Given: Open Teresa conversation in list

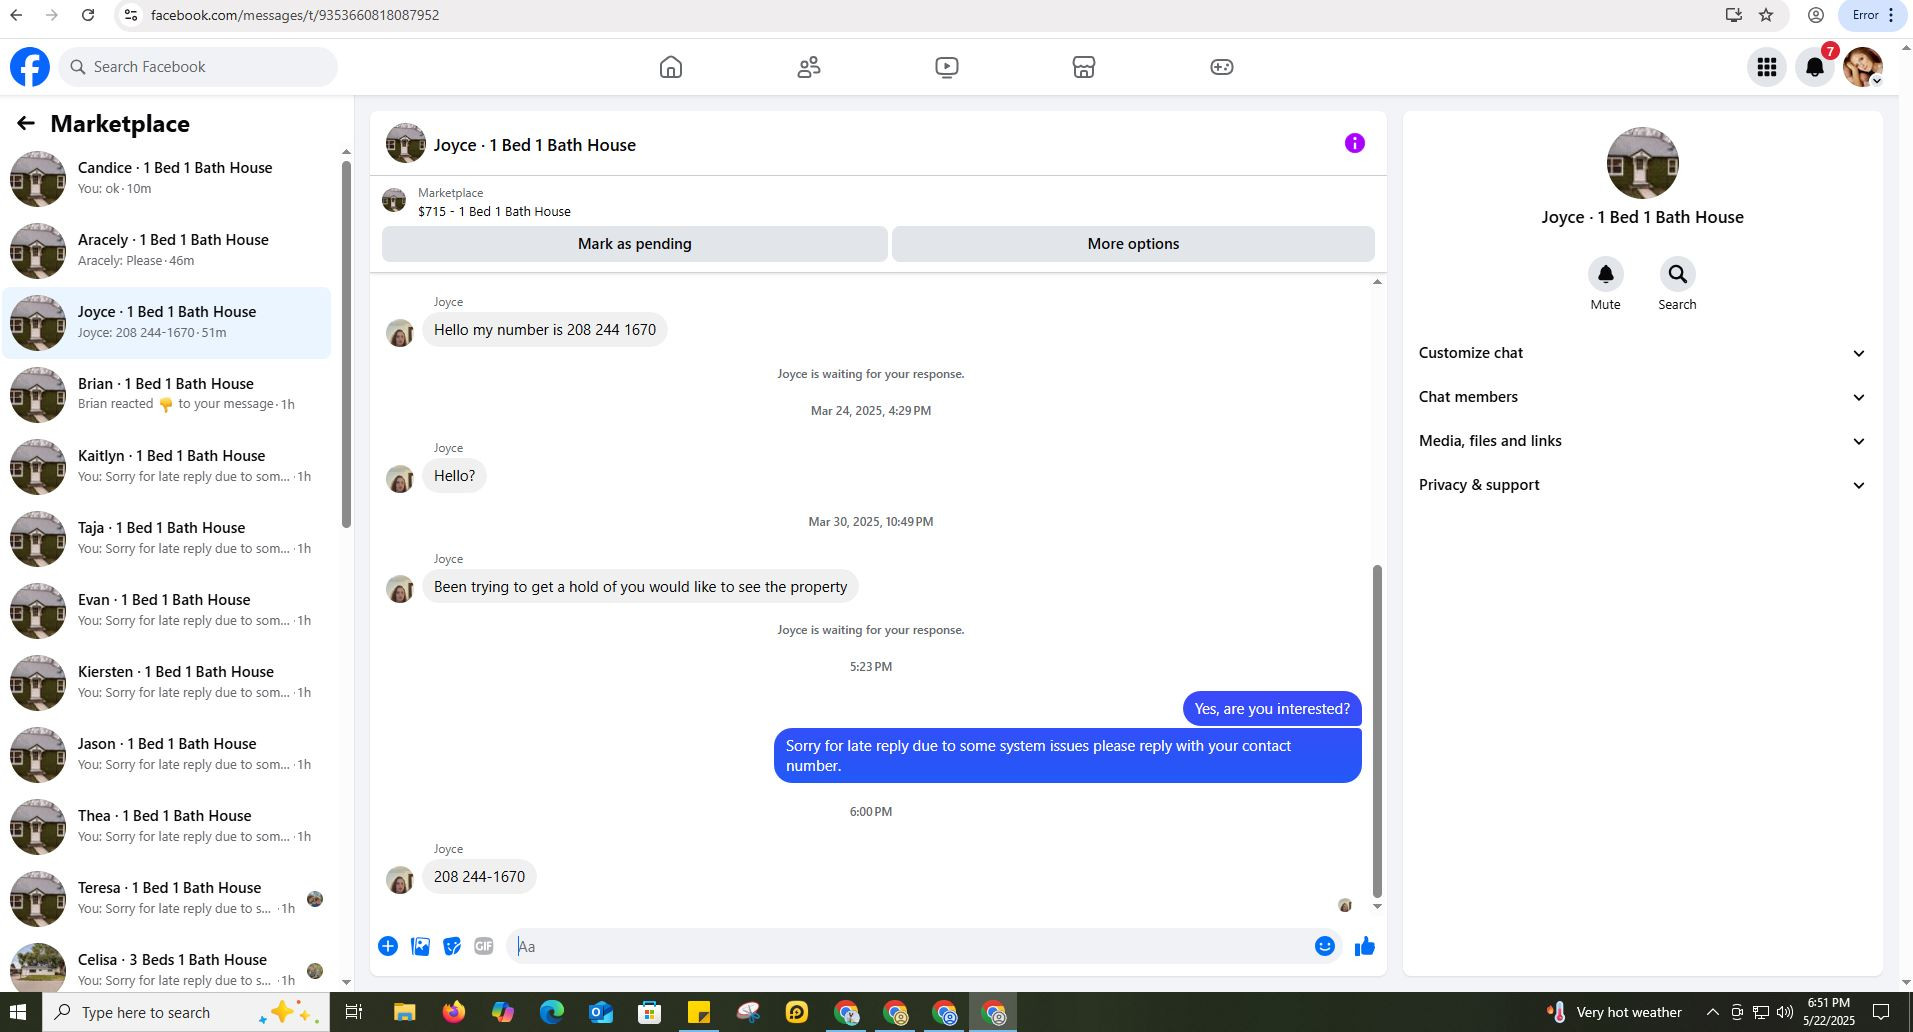Looking at the screenshot, I should pos(167,899).
